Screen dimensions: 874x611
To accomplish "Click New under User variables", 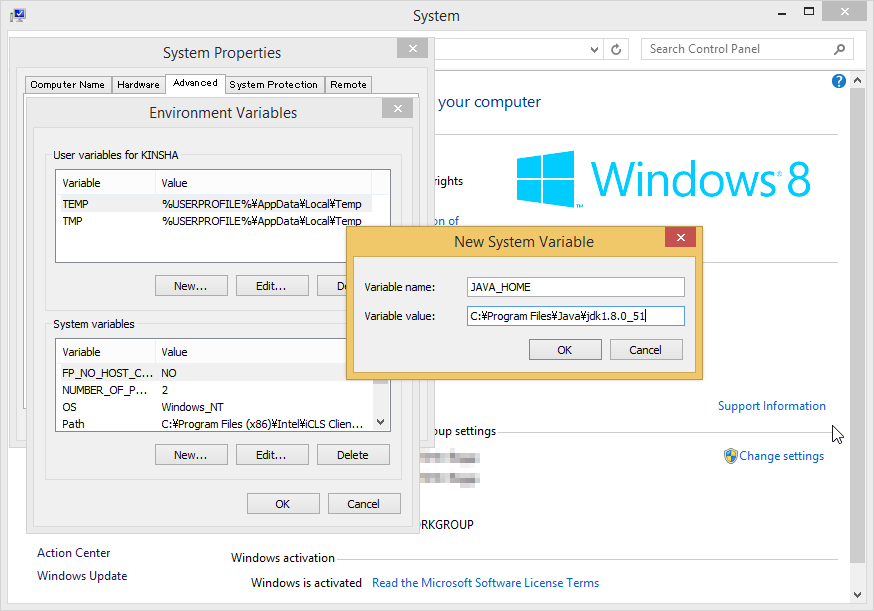I will point(191,286).
